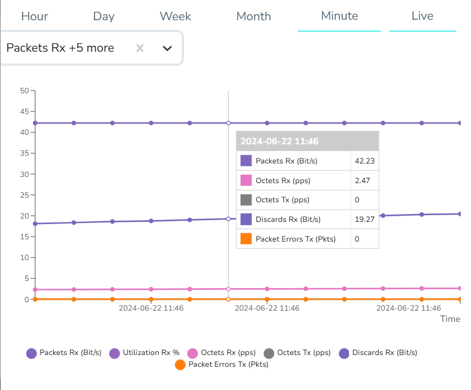
Task: Expand the Packets Rx metrics dropdown chevron
Action: [167, 48]
